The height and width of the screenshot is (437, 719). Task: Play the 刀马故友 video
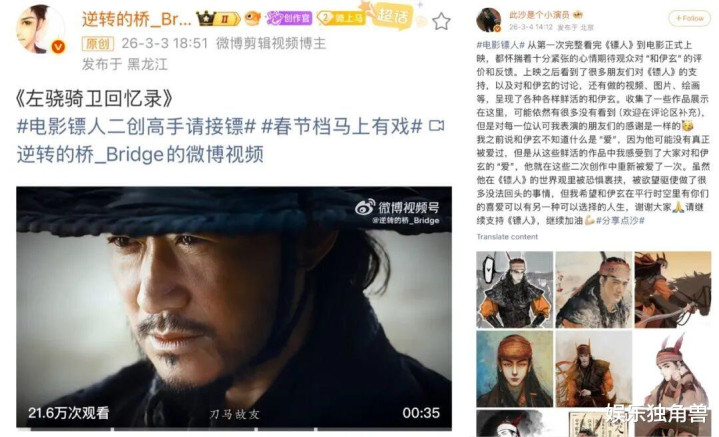click(234, 306)
